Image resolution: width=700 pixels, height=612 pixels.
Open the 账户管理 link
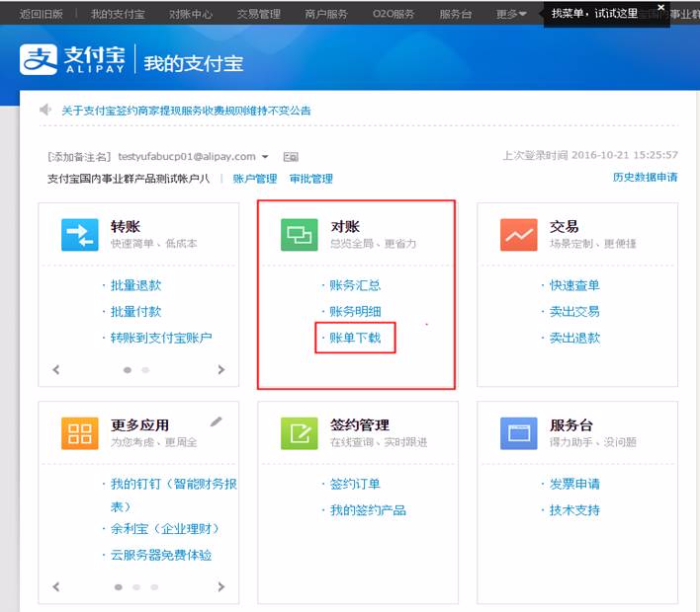tap(255, 179)
